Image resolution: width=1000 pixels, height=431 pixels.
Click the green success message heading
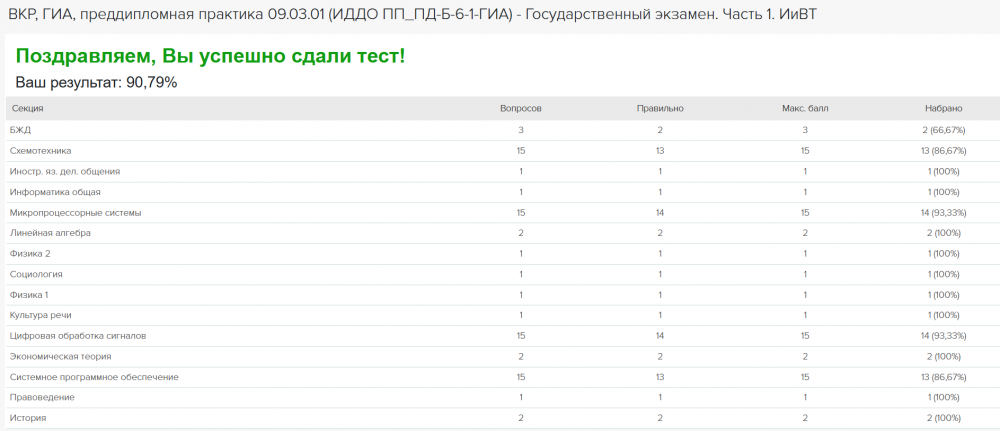(210, 55)
